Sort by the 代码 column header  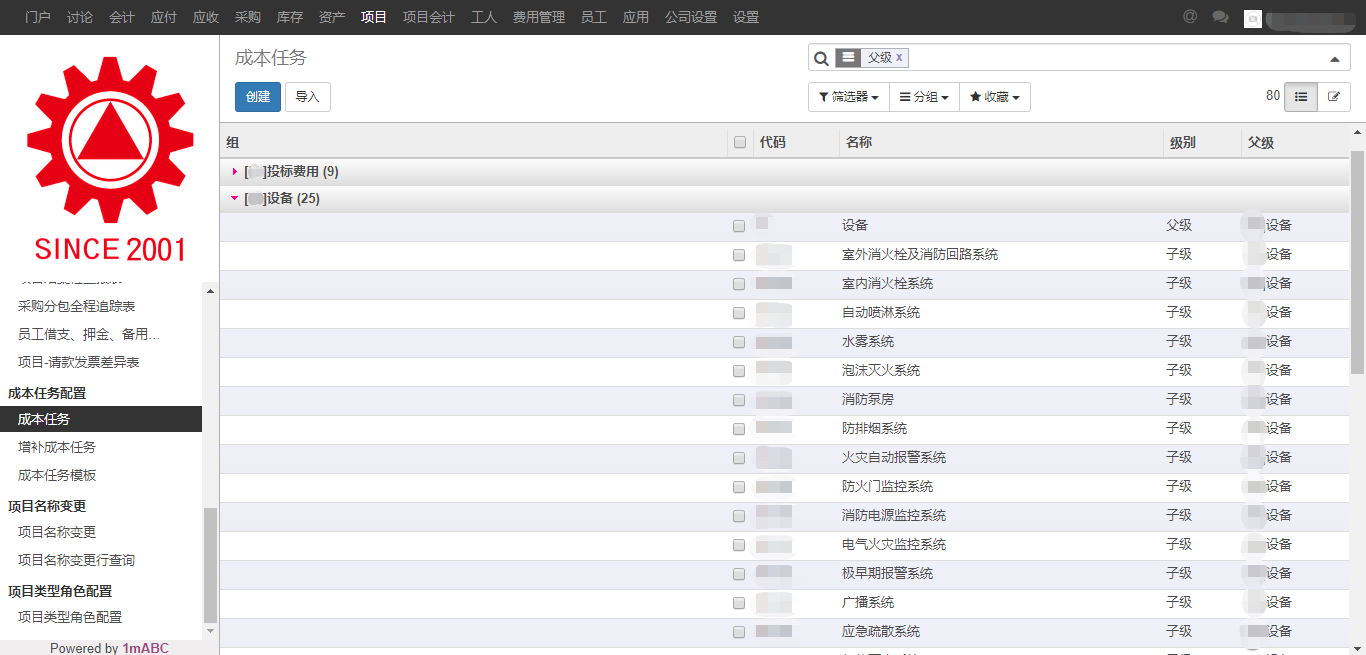pyautogui.click(x=773, y=143)
